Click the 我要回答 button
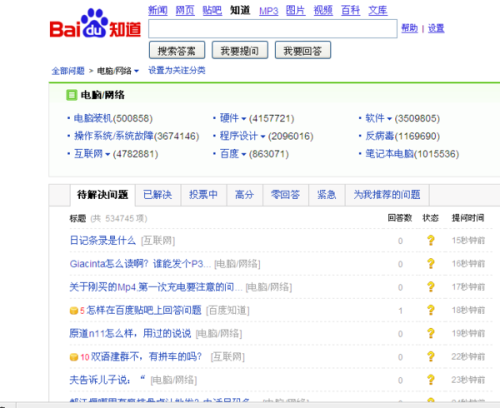 [303, 50]
